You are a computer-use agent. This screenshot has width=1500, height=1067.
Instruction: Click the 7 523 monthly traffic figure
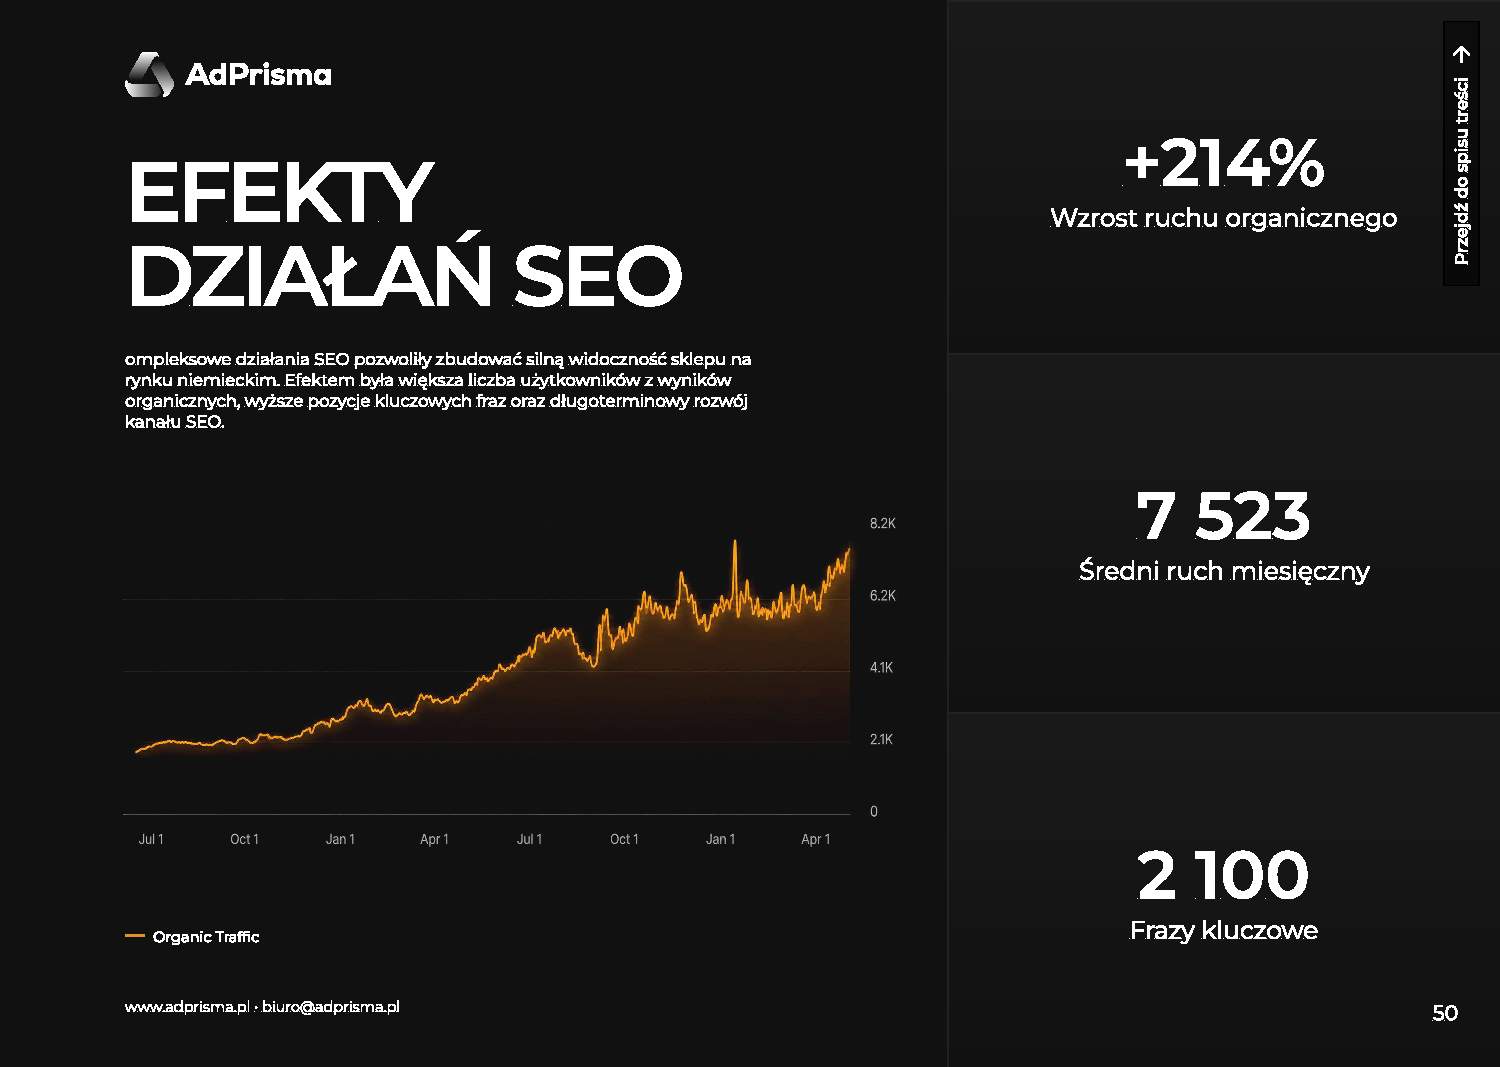coord(1223,516)
